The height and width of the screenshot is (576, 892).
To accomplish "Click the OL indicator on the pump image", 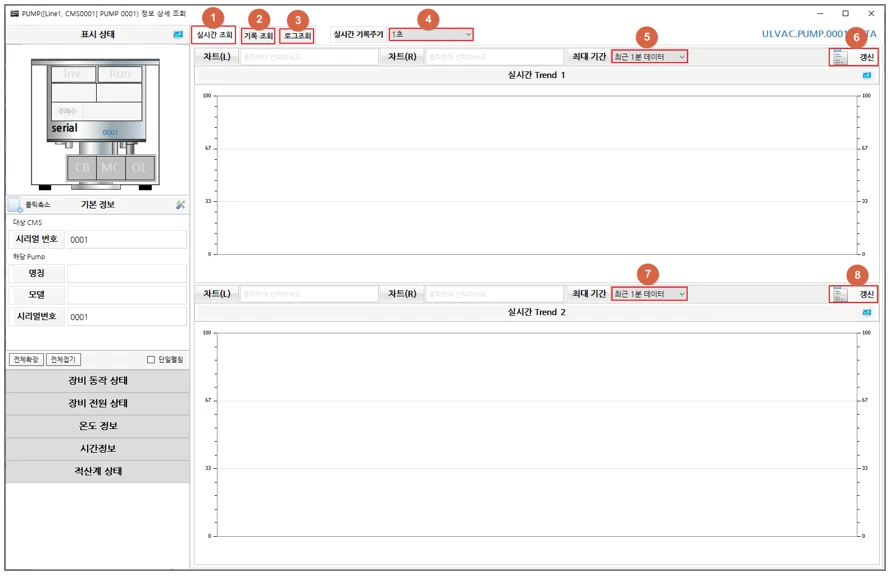I will pyautogui.click(x=139, y=168).
